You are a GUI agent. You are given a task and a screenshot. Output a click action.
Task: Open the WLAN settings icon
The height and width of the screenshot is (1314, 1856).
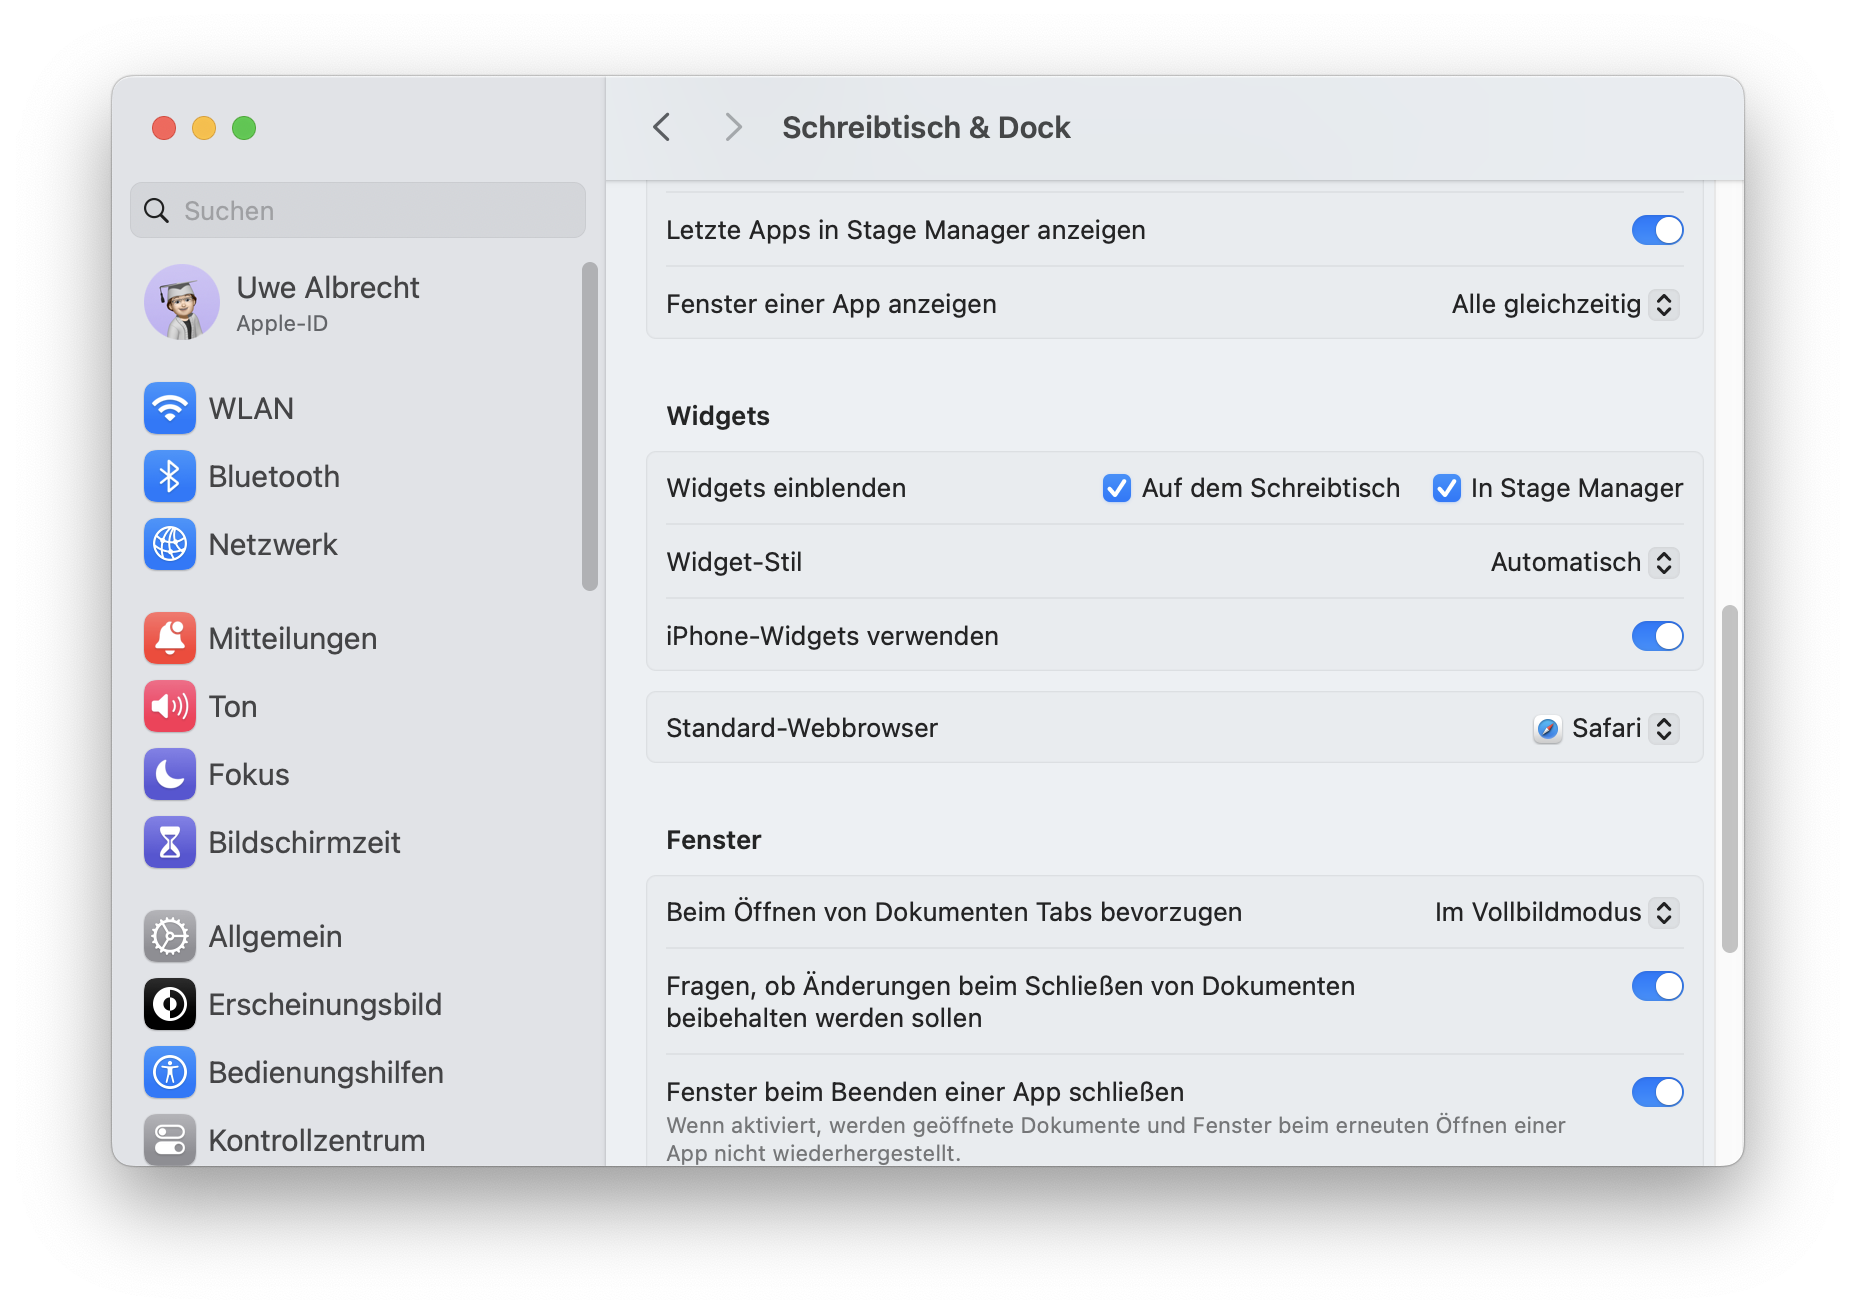(170, 408)
